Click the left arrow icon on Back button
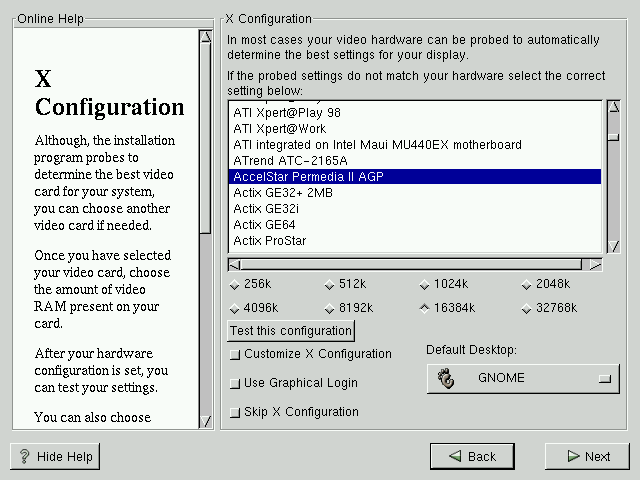This screenshot has width=640, height=480. tap(455, 456)
